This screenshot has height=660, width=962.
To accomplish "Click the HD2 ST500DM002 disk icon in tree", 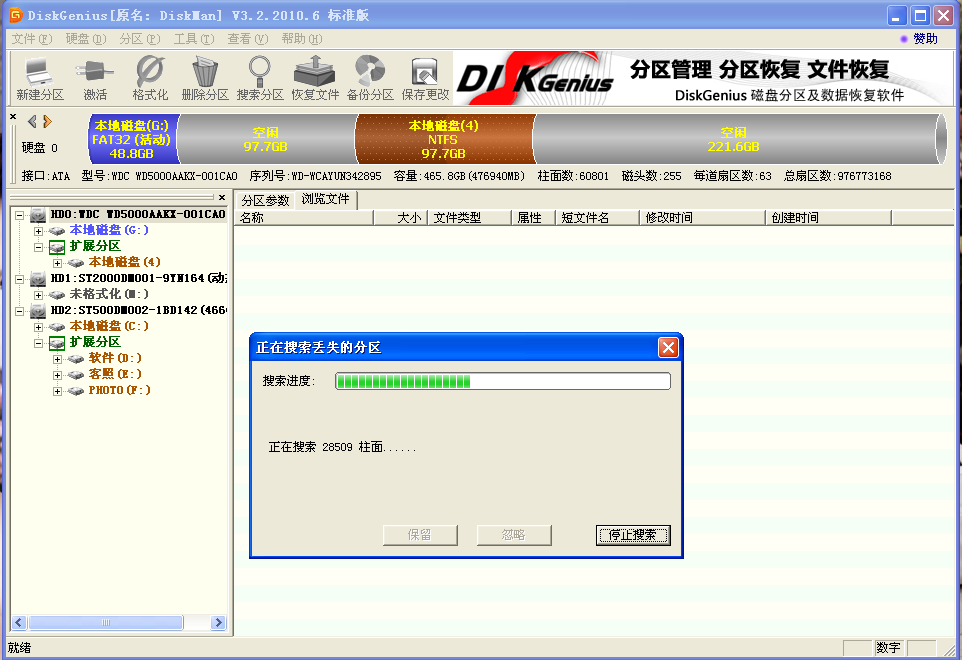I will pyautogui.click(x=38, y=310).
